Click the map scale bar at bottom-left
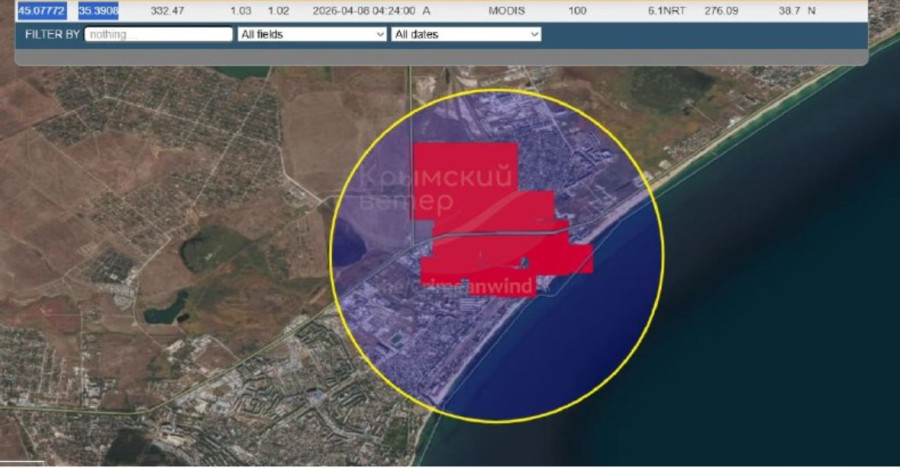 [22, 462]
